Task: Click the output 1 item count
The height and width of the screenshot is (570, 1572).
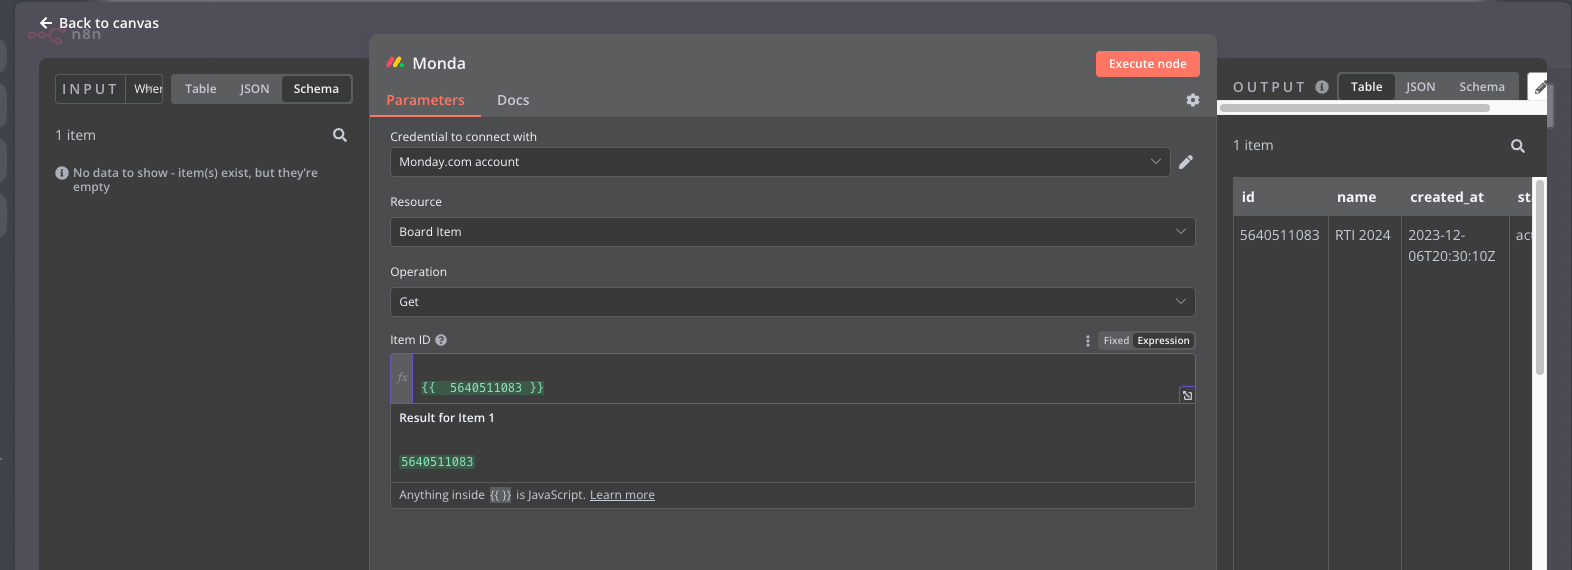Action: (1253, 145)
